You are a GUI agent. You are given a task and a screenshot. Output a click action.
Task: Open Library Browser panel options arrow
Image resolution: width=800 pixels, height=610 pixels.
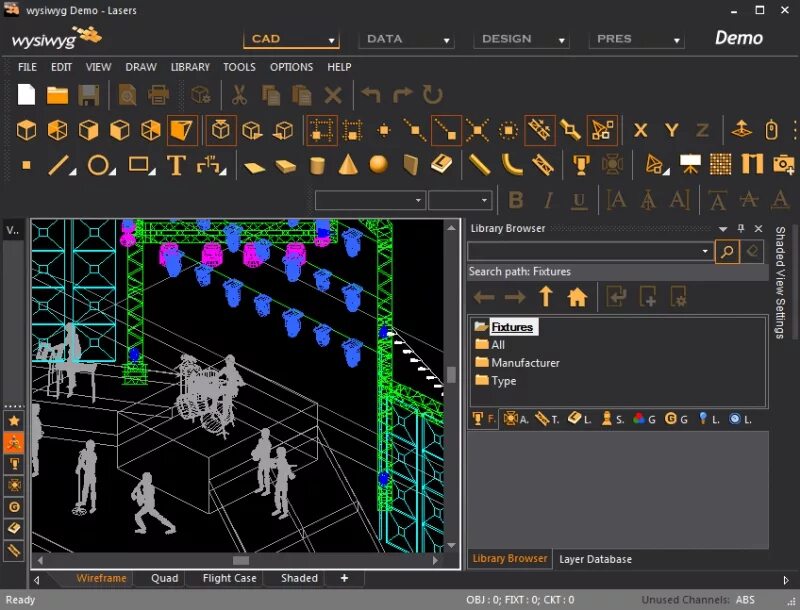click(723, 228)
